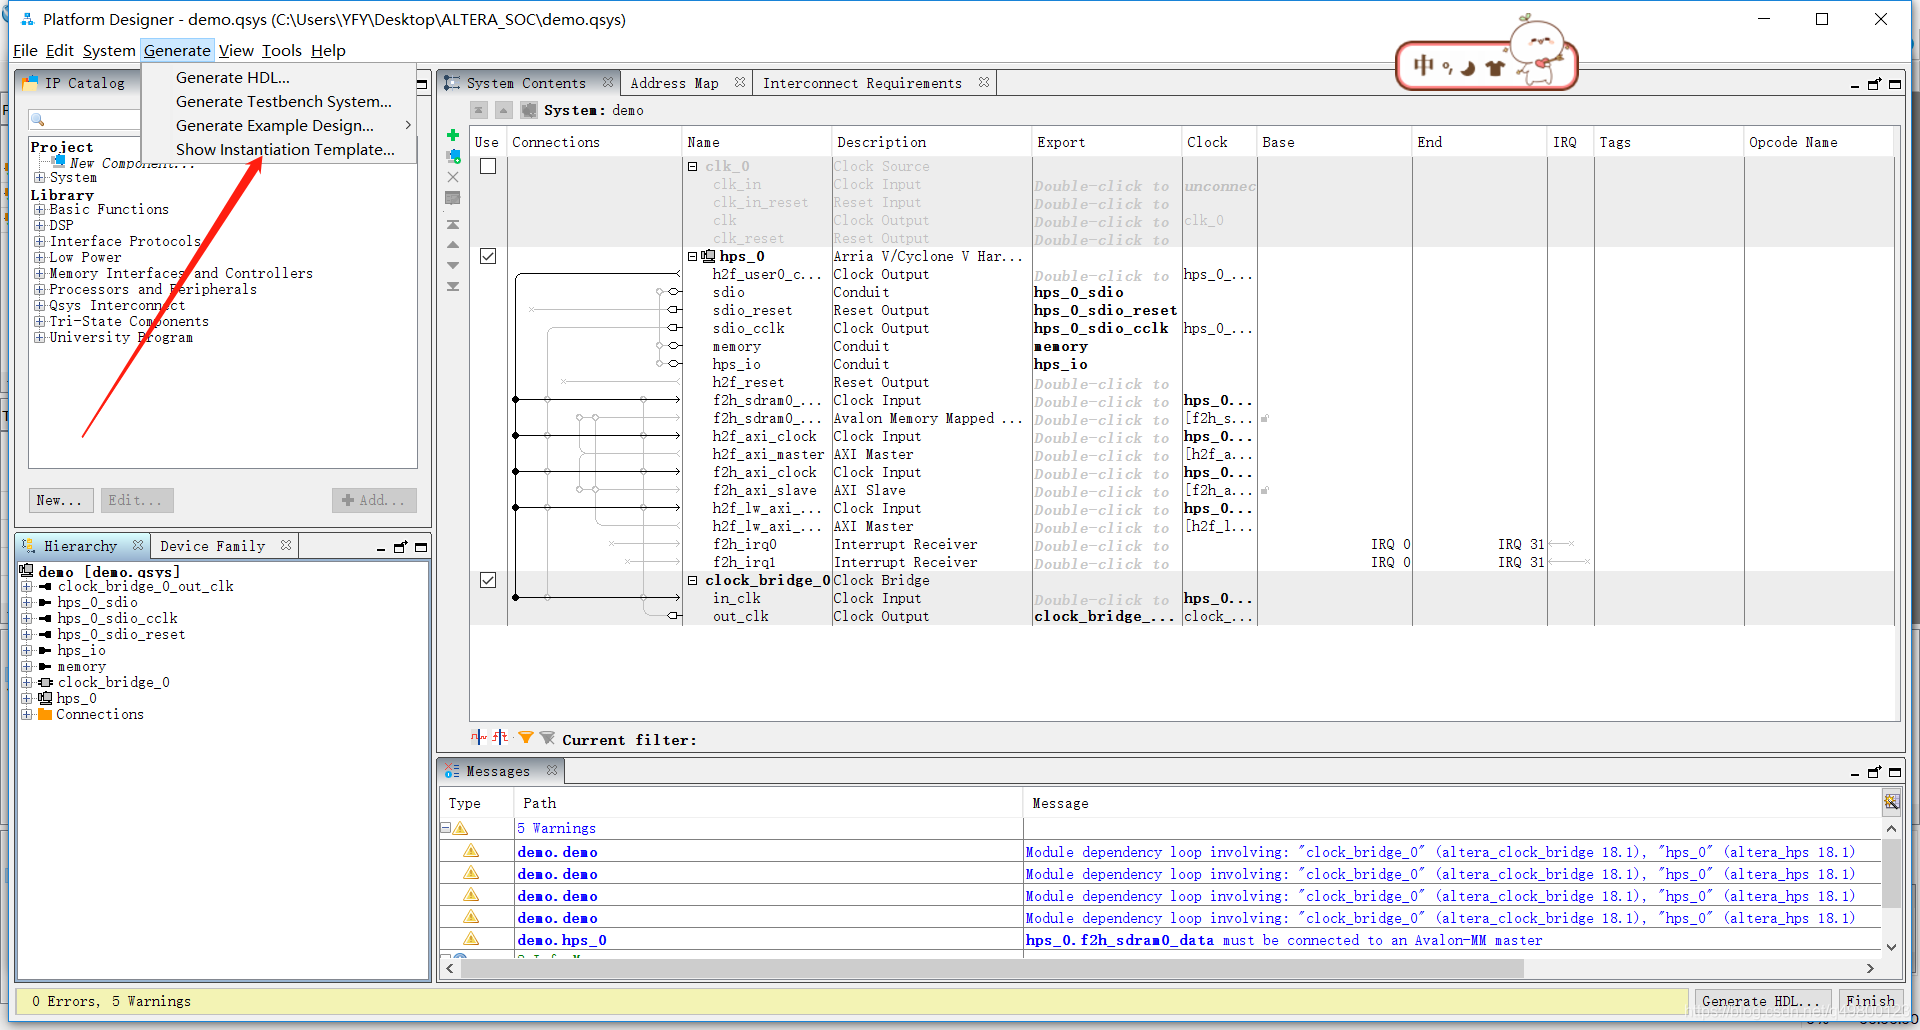This screenshot has height=1030, width=1920.
Task: Uncheck the clock_bridge_0 Use checkbox
Action: [488, 580]
